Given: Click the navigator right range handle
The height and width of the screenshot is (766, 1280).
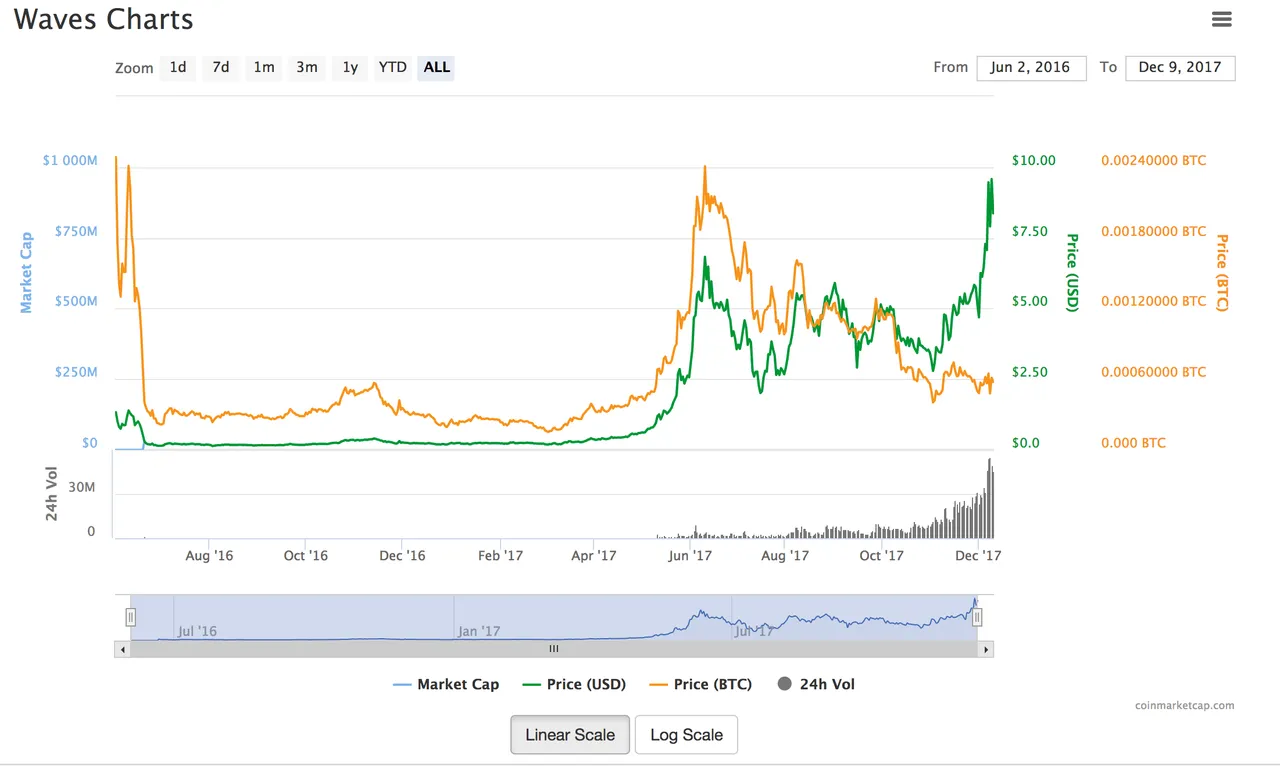Looking at the screenshot, I should pos(977,617).
